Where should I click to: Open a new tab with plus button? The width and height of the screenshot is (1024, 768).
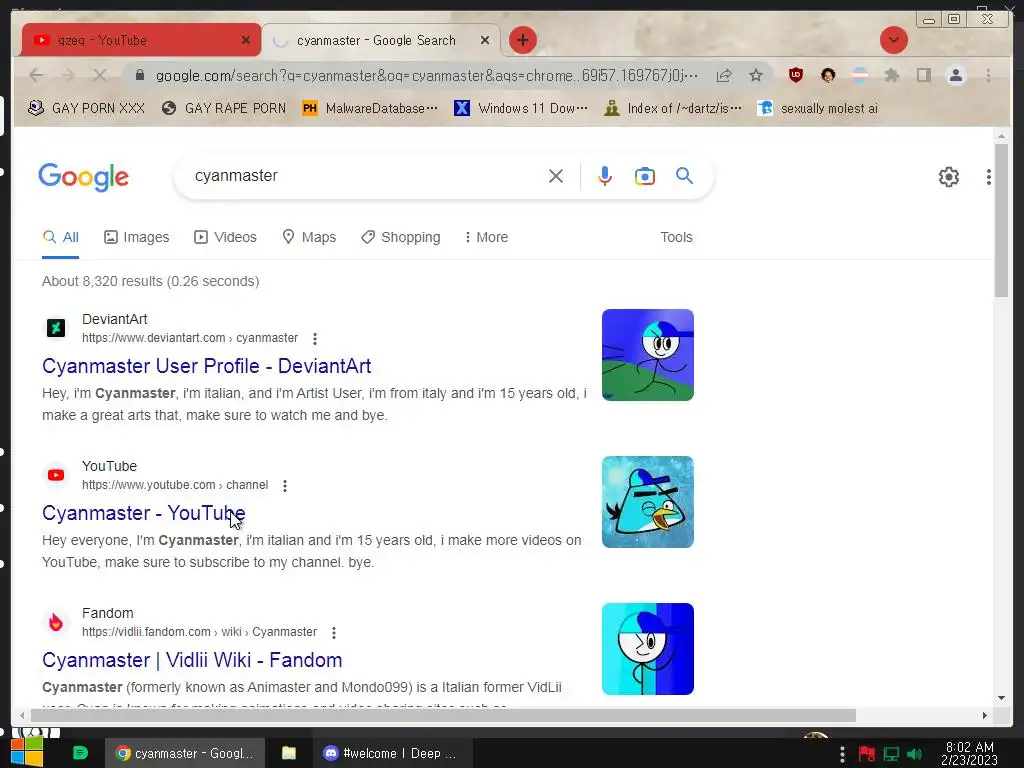click(x=522, y=40)
